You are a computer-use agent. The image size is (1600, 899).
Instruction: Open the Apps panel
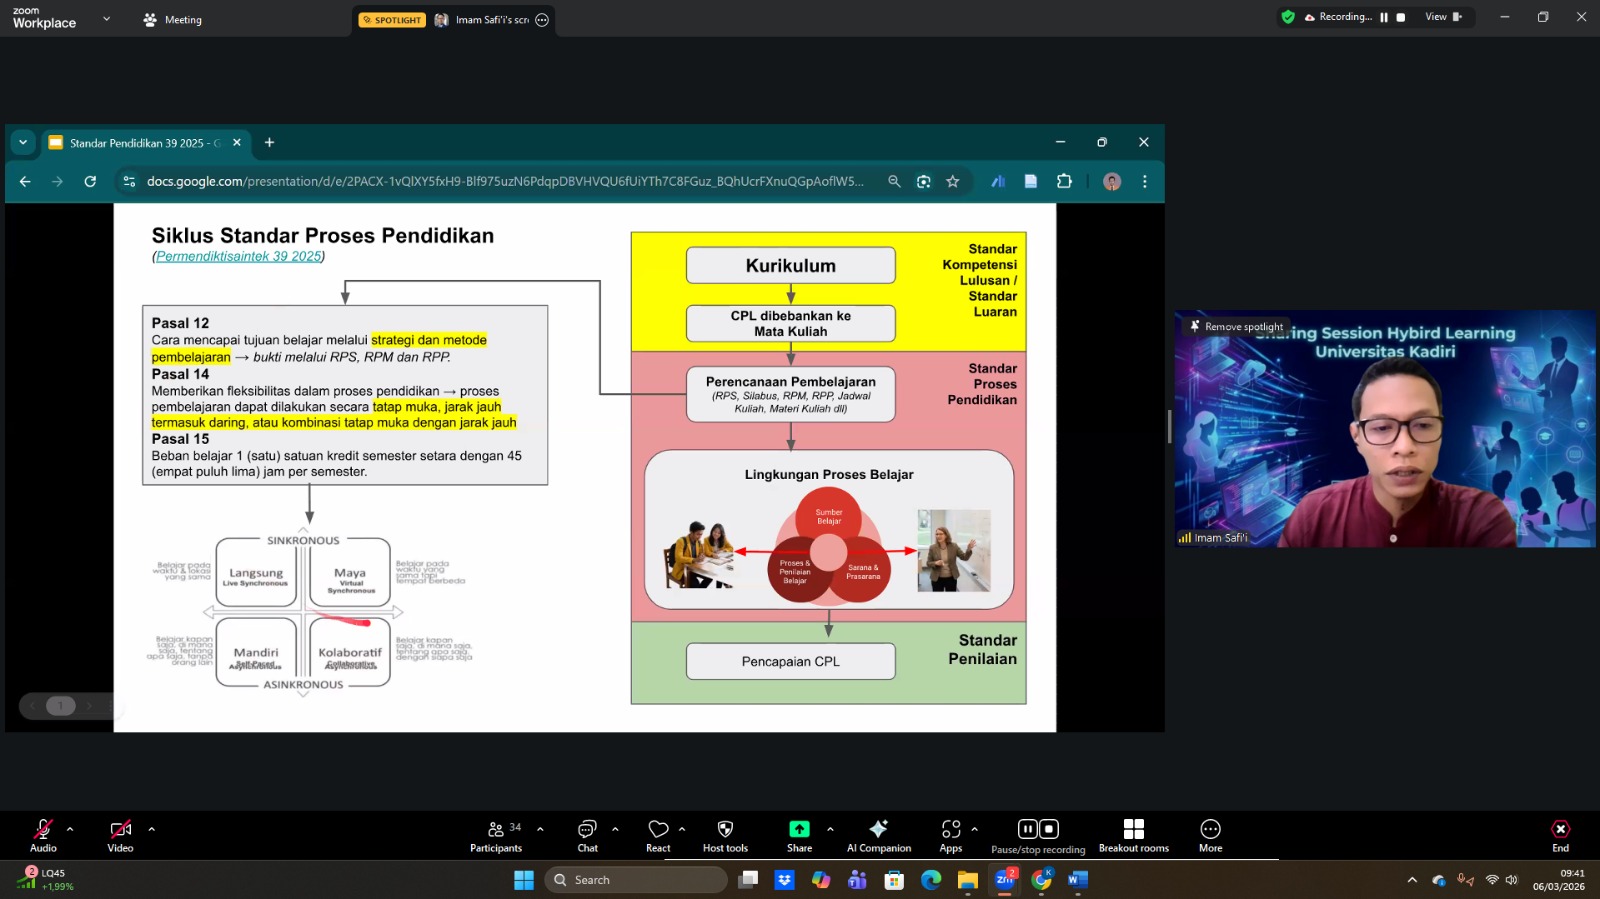tap(950, 835)
